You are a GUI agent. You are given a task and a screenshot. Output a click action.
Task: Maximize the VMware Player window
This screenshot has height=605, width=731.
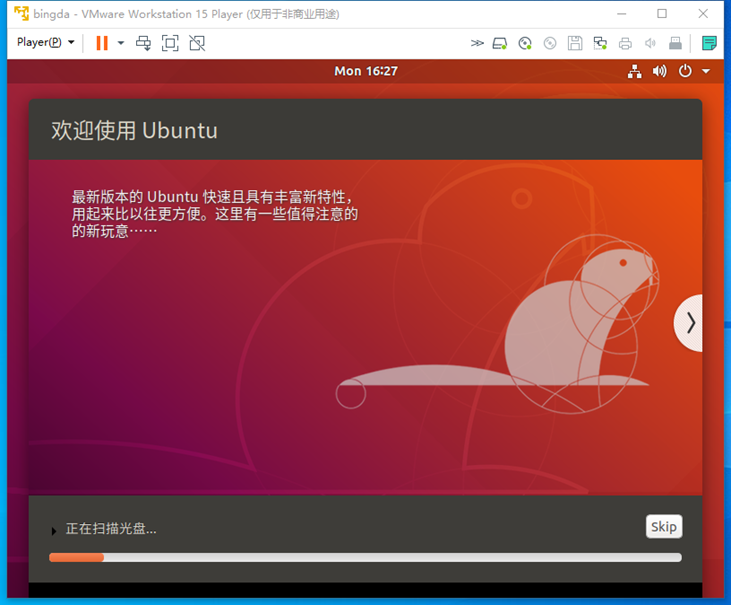point(662,14)
